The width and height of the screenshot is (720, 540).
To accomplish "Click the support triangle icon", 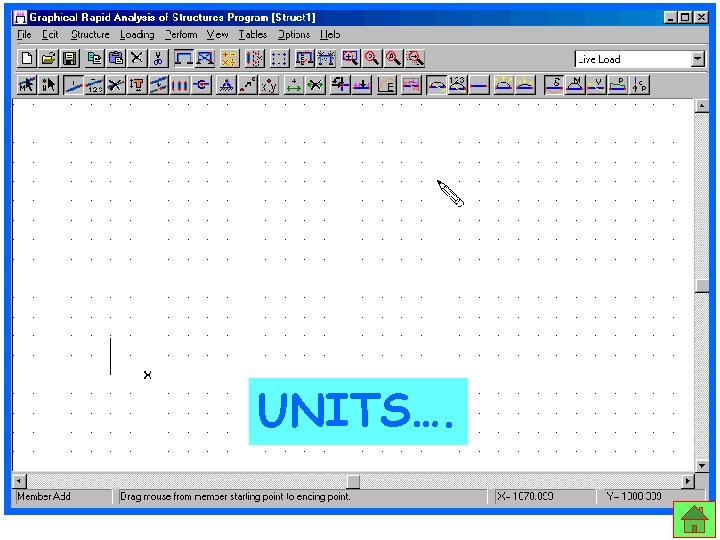I will click(226, 85).
